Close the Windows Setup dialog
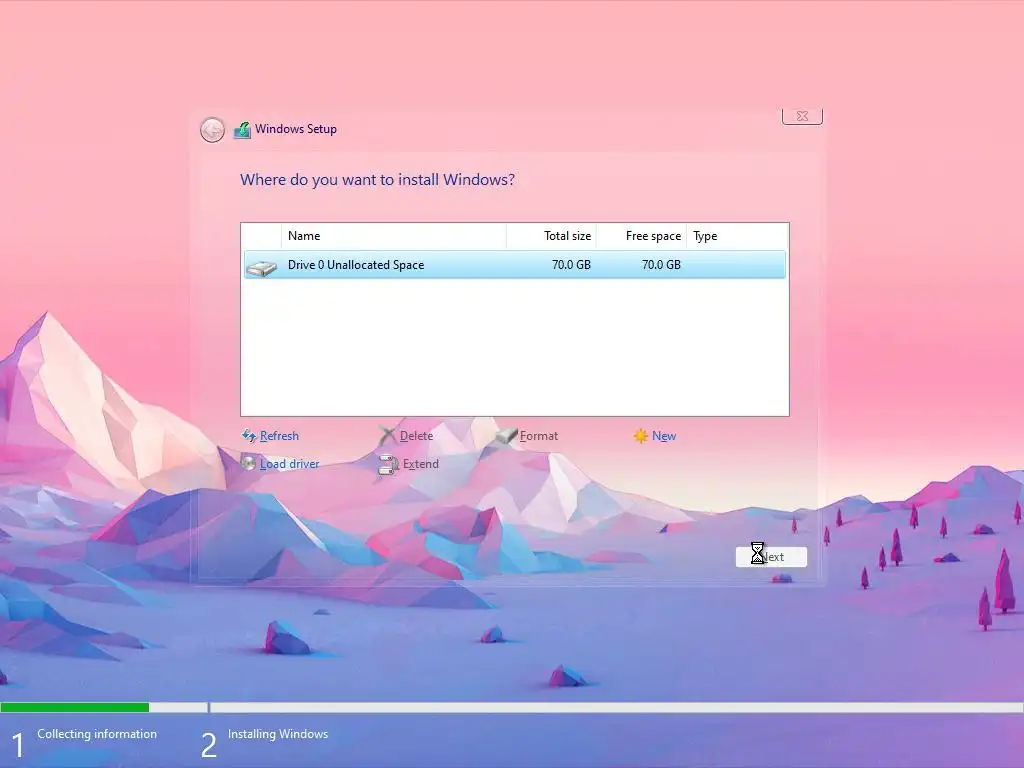 [802, 116]
